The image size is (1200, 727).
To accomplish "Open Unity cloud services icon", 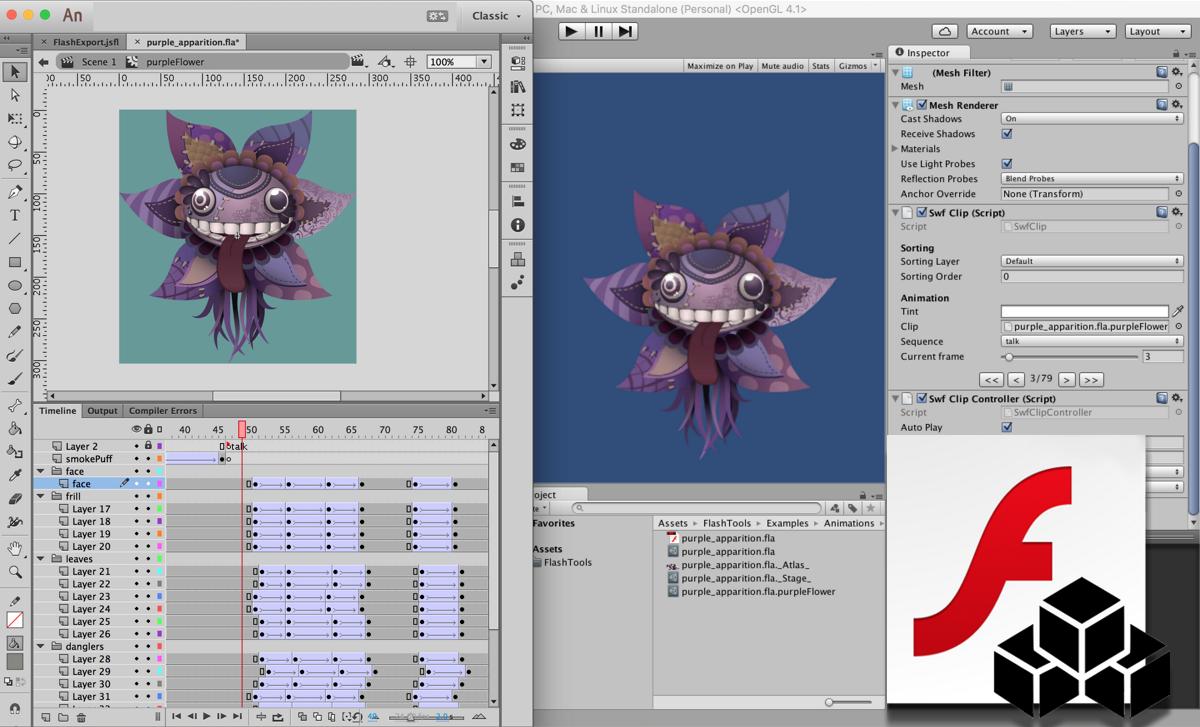I will point(944,31).
